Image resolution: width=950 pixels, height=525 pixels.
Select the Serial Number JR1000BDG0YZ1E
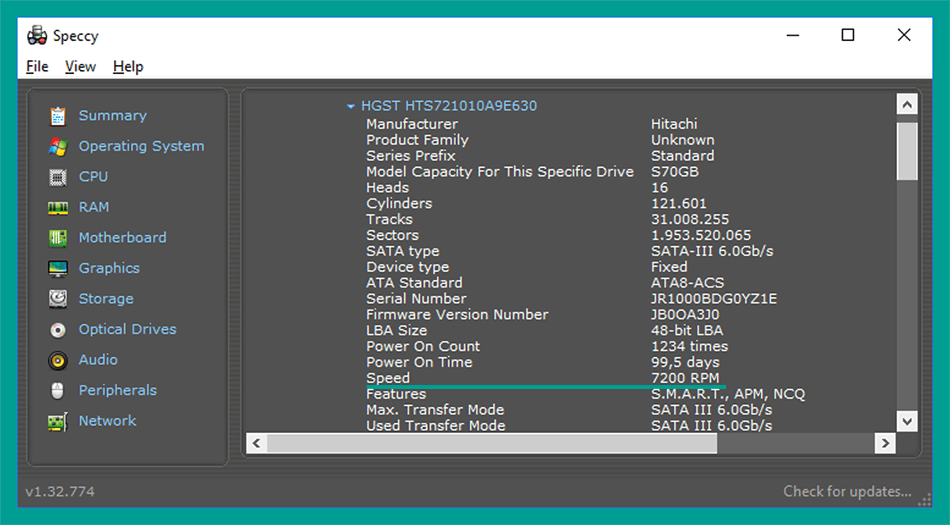pos(714,299)
